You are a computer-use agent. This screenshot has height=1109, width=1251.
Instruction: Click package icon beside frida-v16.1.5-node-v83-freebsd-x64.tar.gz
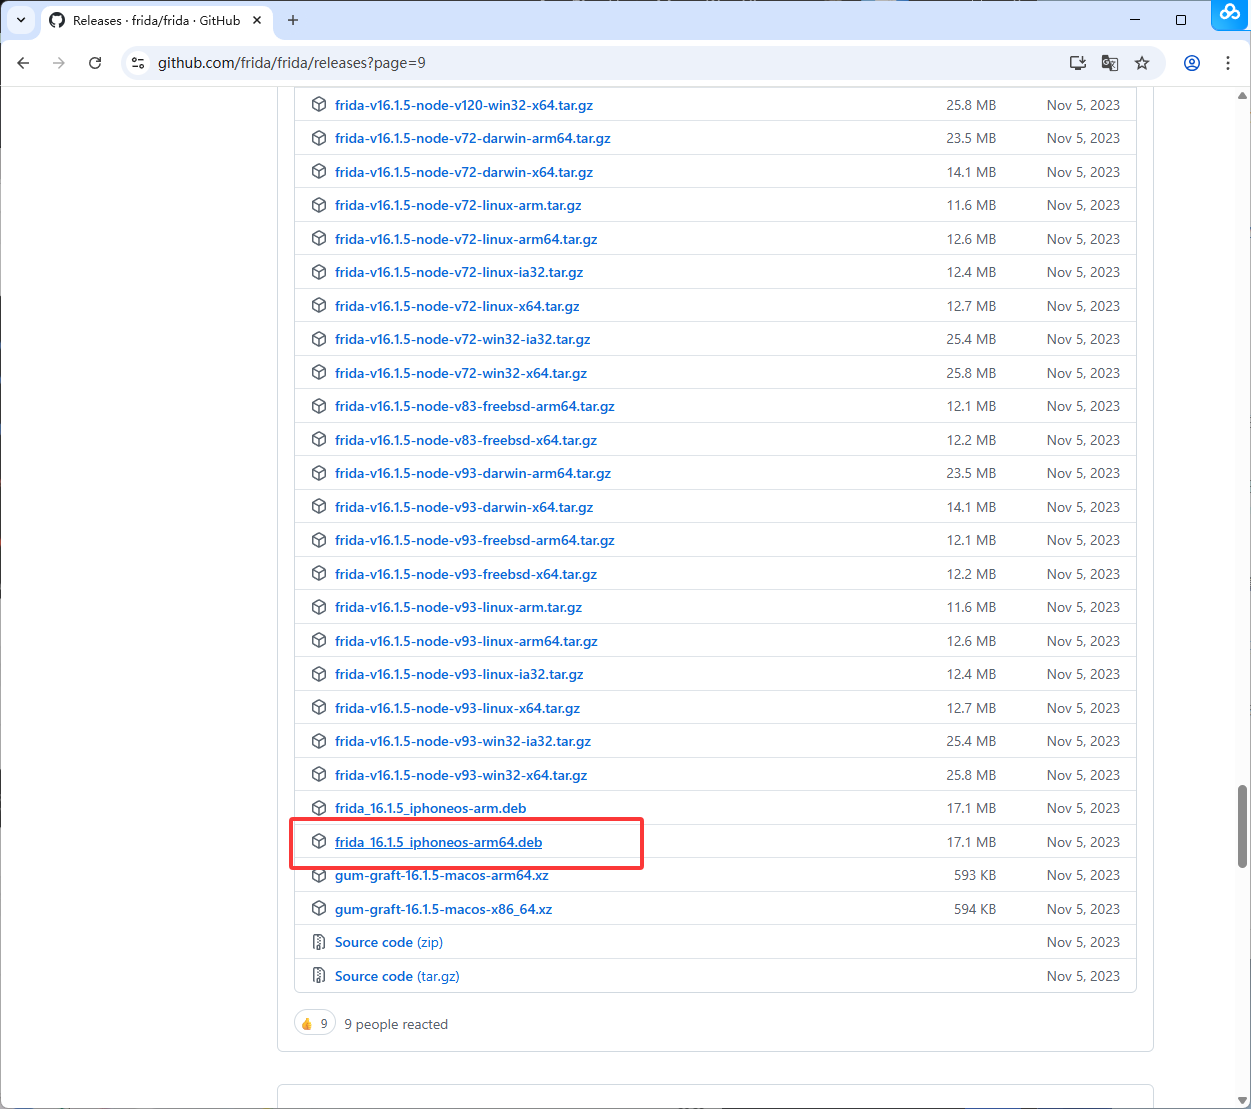tap(319, 439)
